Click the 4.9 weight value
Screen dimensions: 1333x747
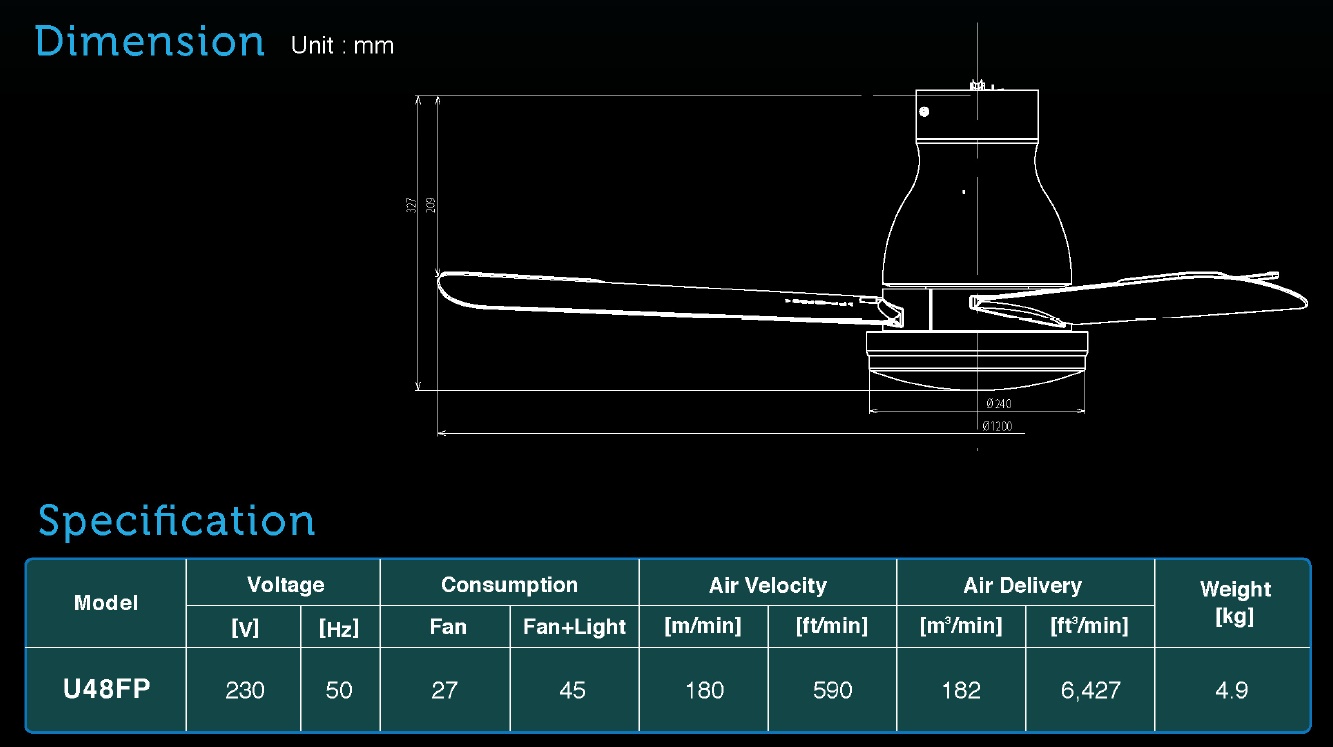1231,690
